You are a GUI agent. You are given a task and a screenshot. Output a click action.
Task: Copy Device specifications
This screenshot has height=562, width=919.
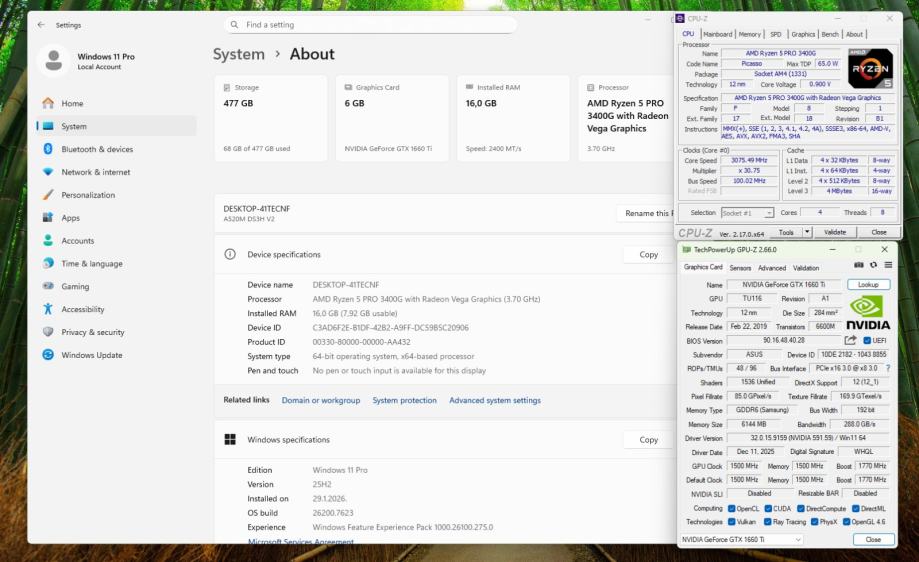648,254
